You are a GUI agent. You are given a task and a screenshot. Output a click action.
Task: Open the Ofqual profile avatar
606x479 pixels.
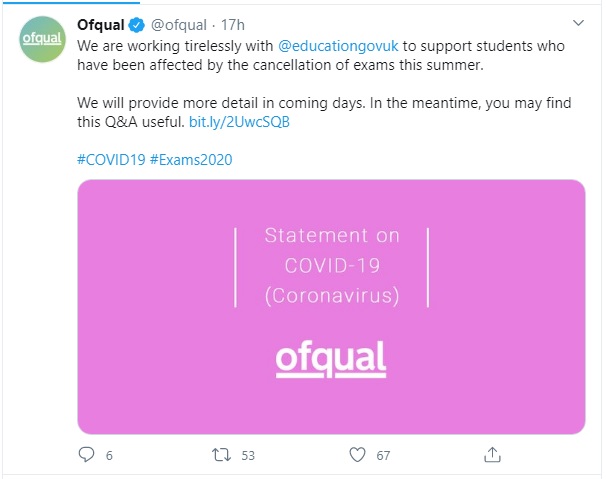(43, 39)
